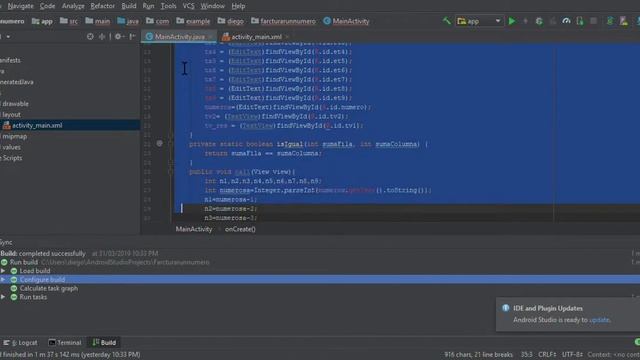Click the Apply Changes icon
This screenshot has width=640, height=360.
pyautogui.click(x=525, y=21)
